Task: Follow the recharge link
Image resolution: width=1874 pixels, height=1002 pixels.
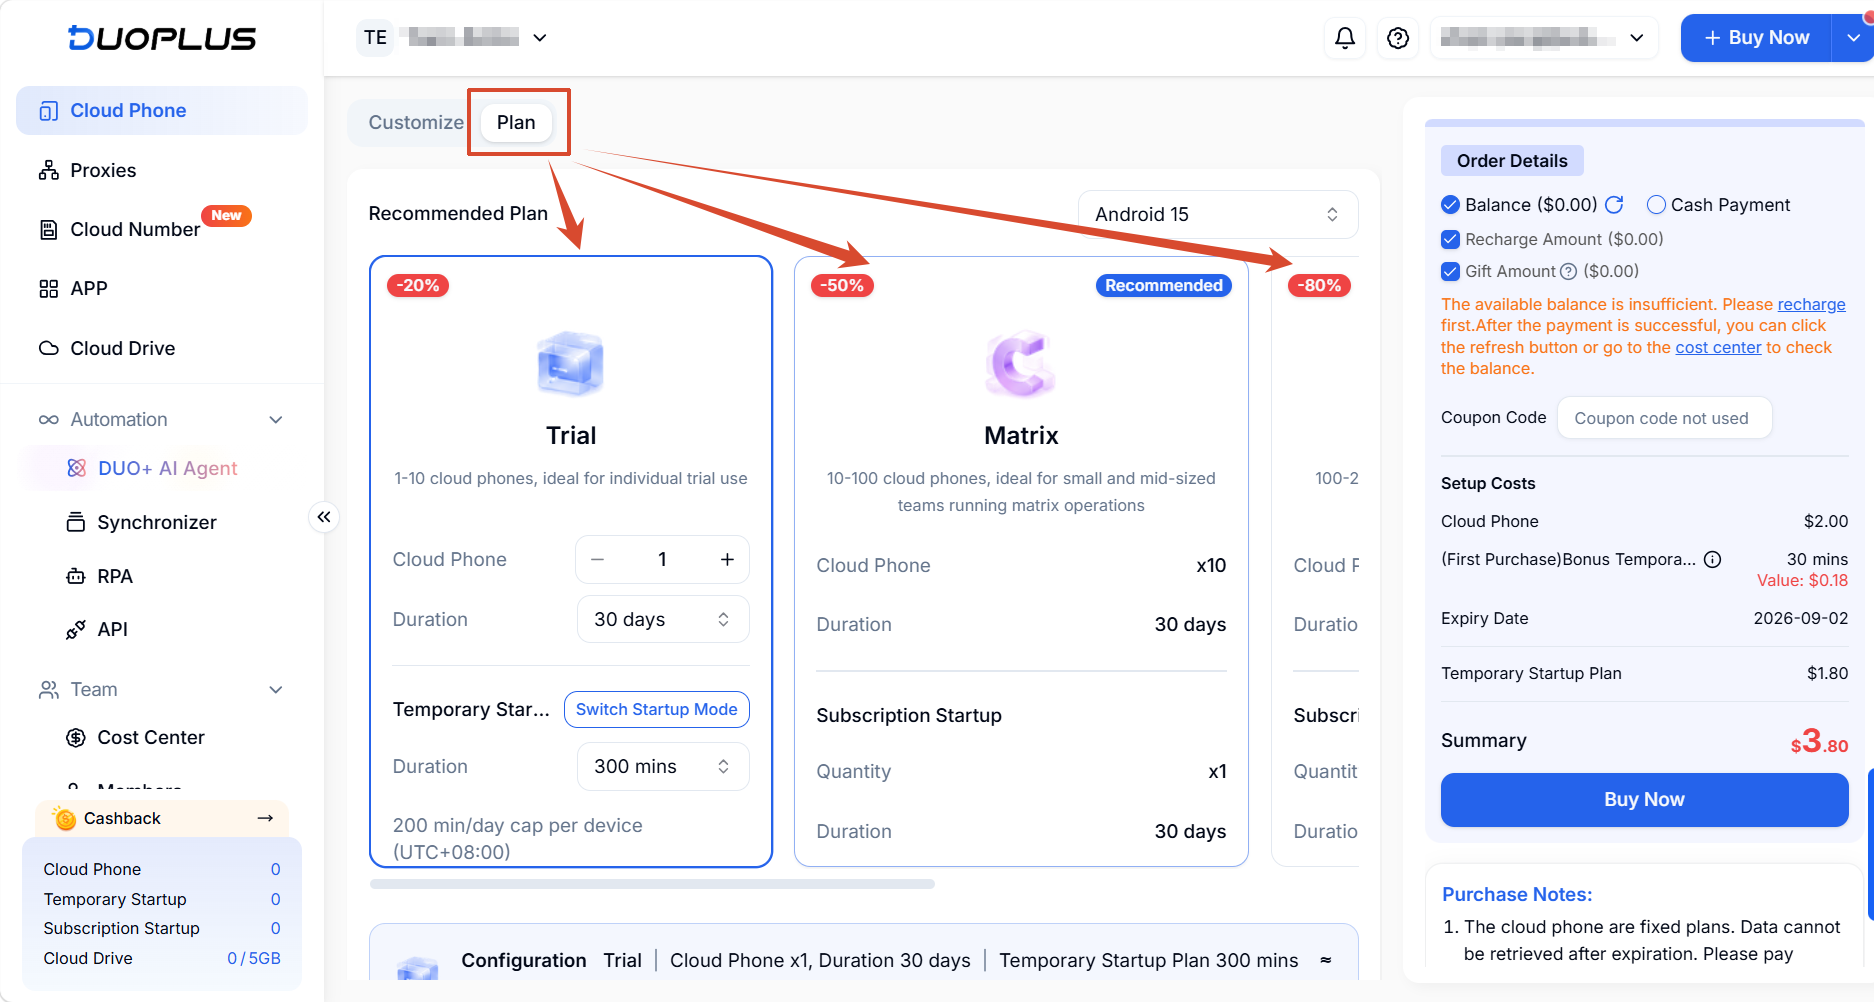Action: (x=1811, y=304)
